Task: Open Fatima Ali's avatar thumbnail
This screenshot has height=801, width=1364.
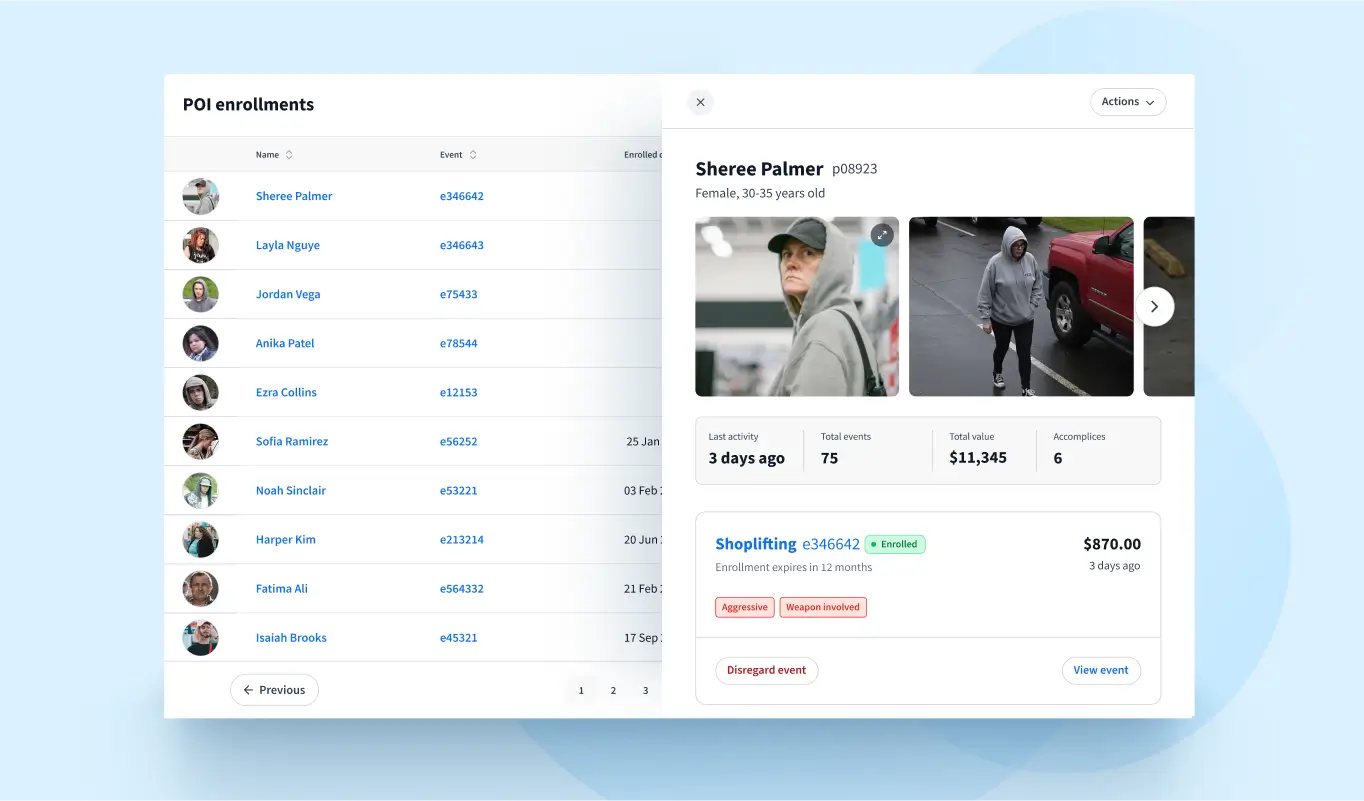Action: tap(200, 588)
